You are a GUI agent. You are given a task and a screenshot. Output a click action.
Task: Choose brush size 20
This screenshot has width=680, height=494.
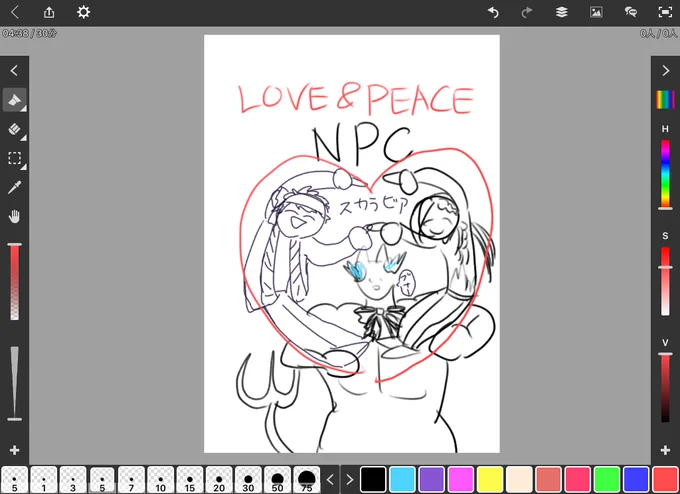(219, 480)
